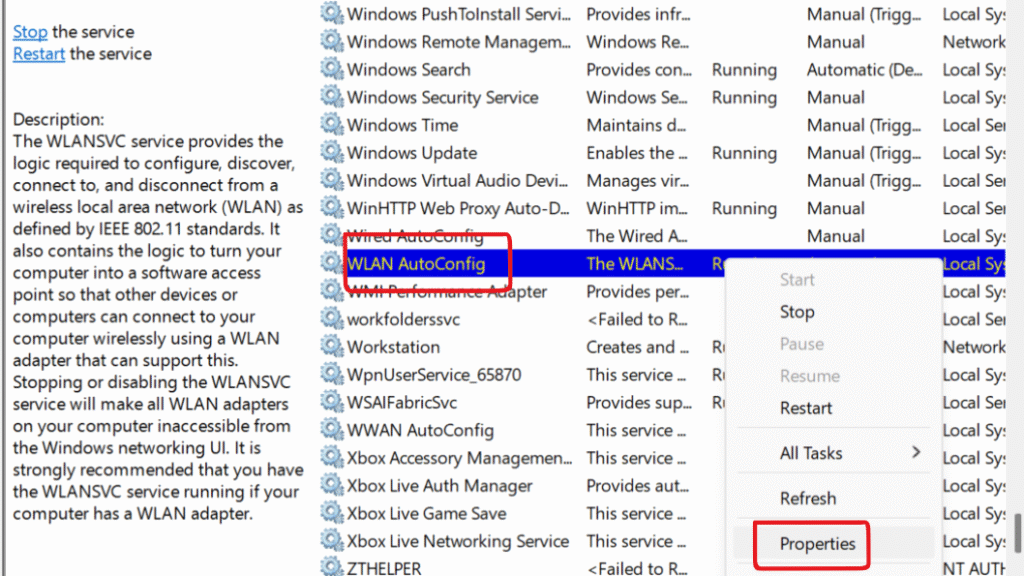This screenshot has width=1024, height=576.
Task: Click the Windows Virtual Audio Device gear icon
Action: click(x=332, y=180)
